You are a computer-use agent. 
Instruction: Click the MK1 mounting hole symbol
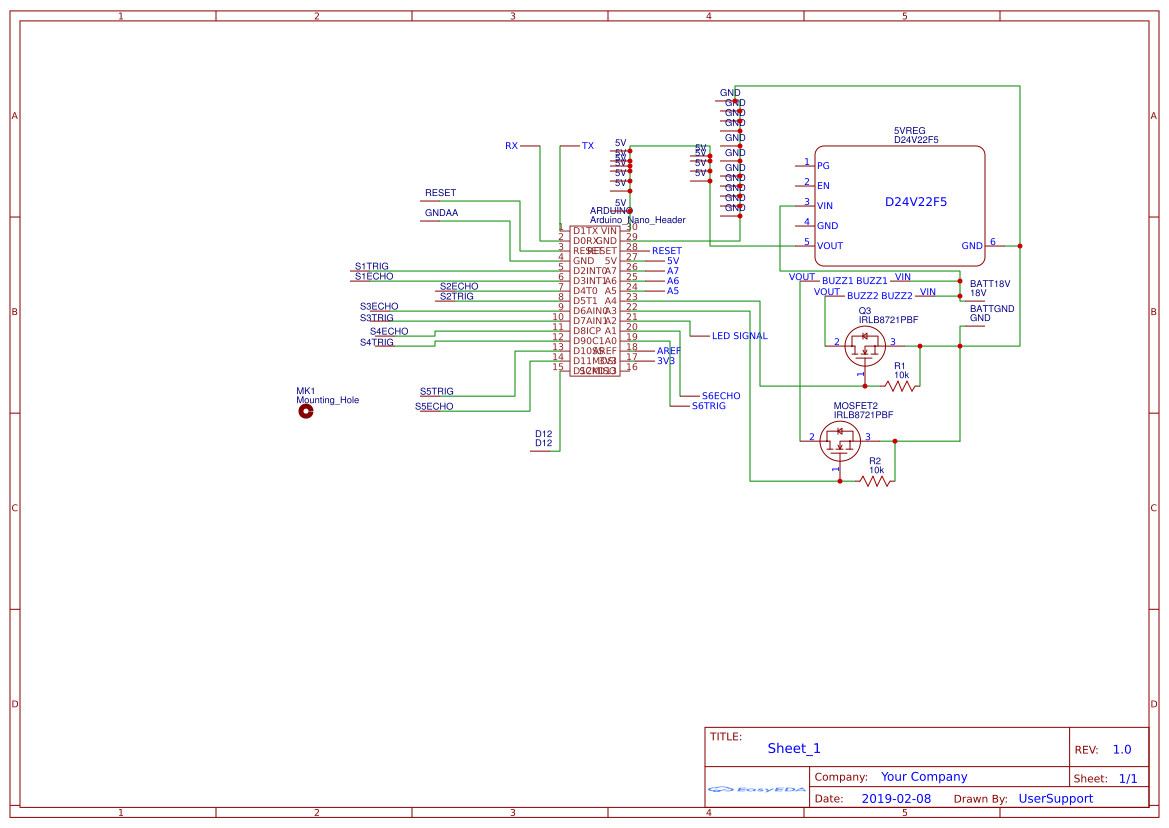(306, 411)
